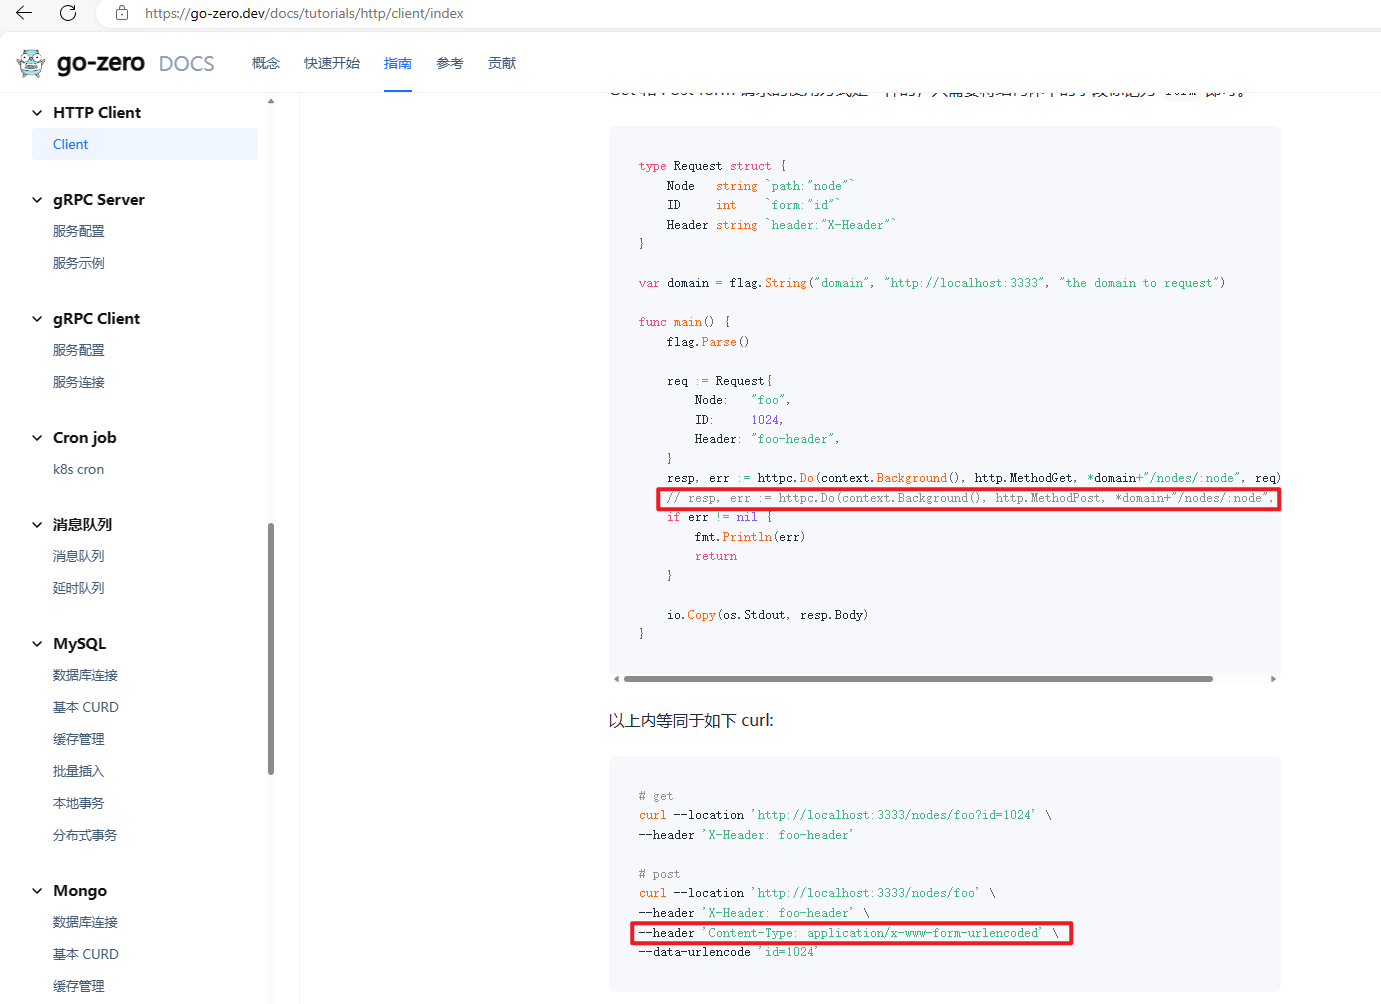This screenshot has width=1381, height=1004.
Task: Open the 快速开始 nav menu
Action: coord(332,63)
